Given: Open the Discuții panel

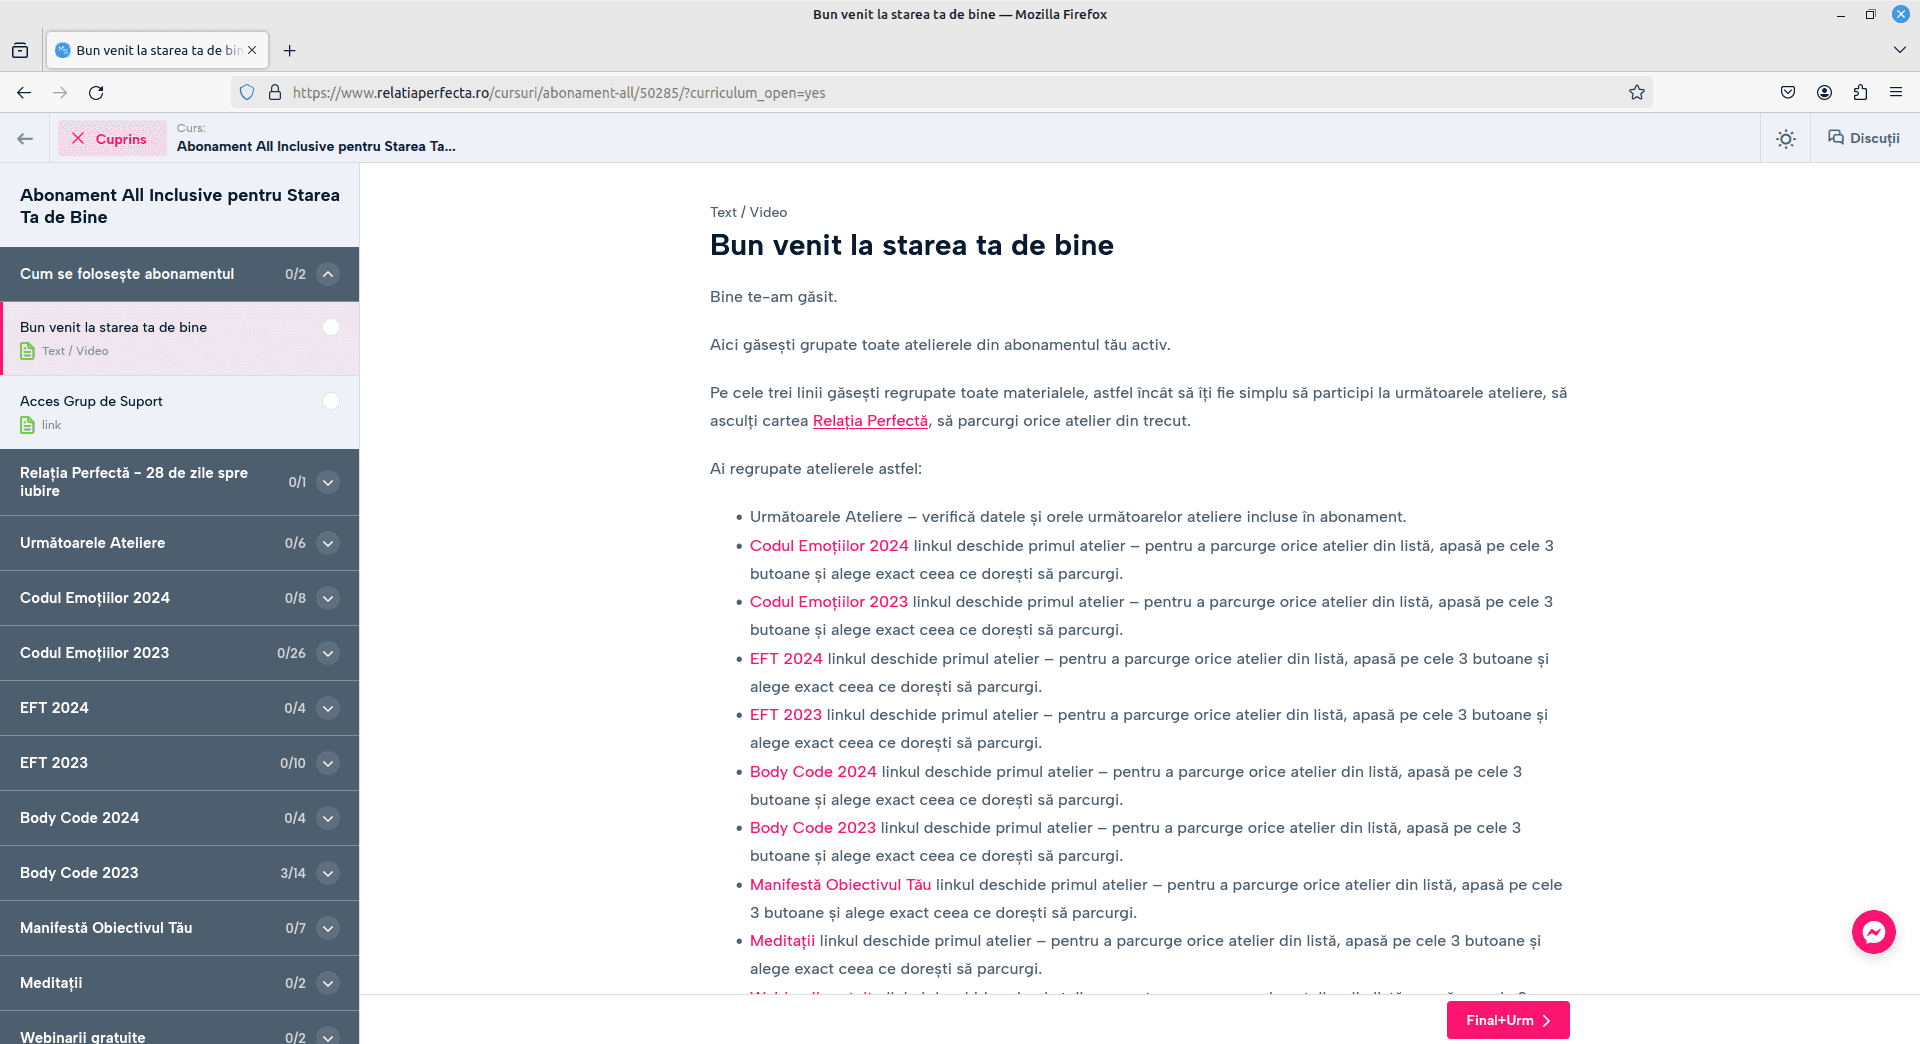Looking at the screenshot, I should (x=1864, y=138).
